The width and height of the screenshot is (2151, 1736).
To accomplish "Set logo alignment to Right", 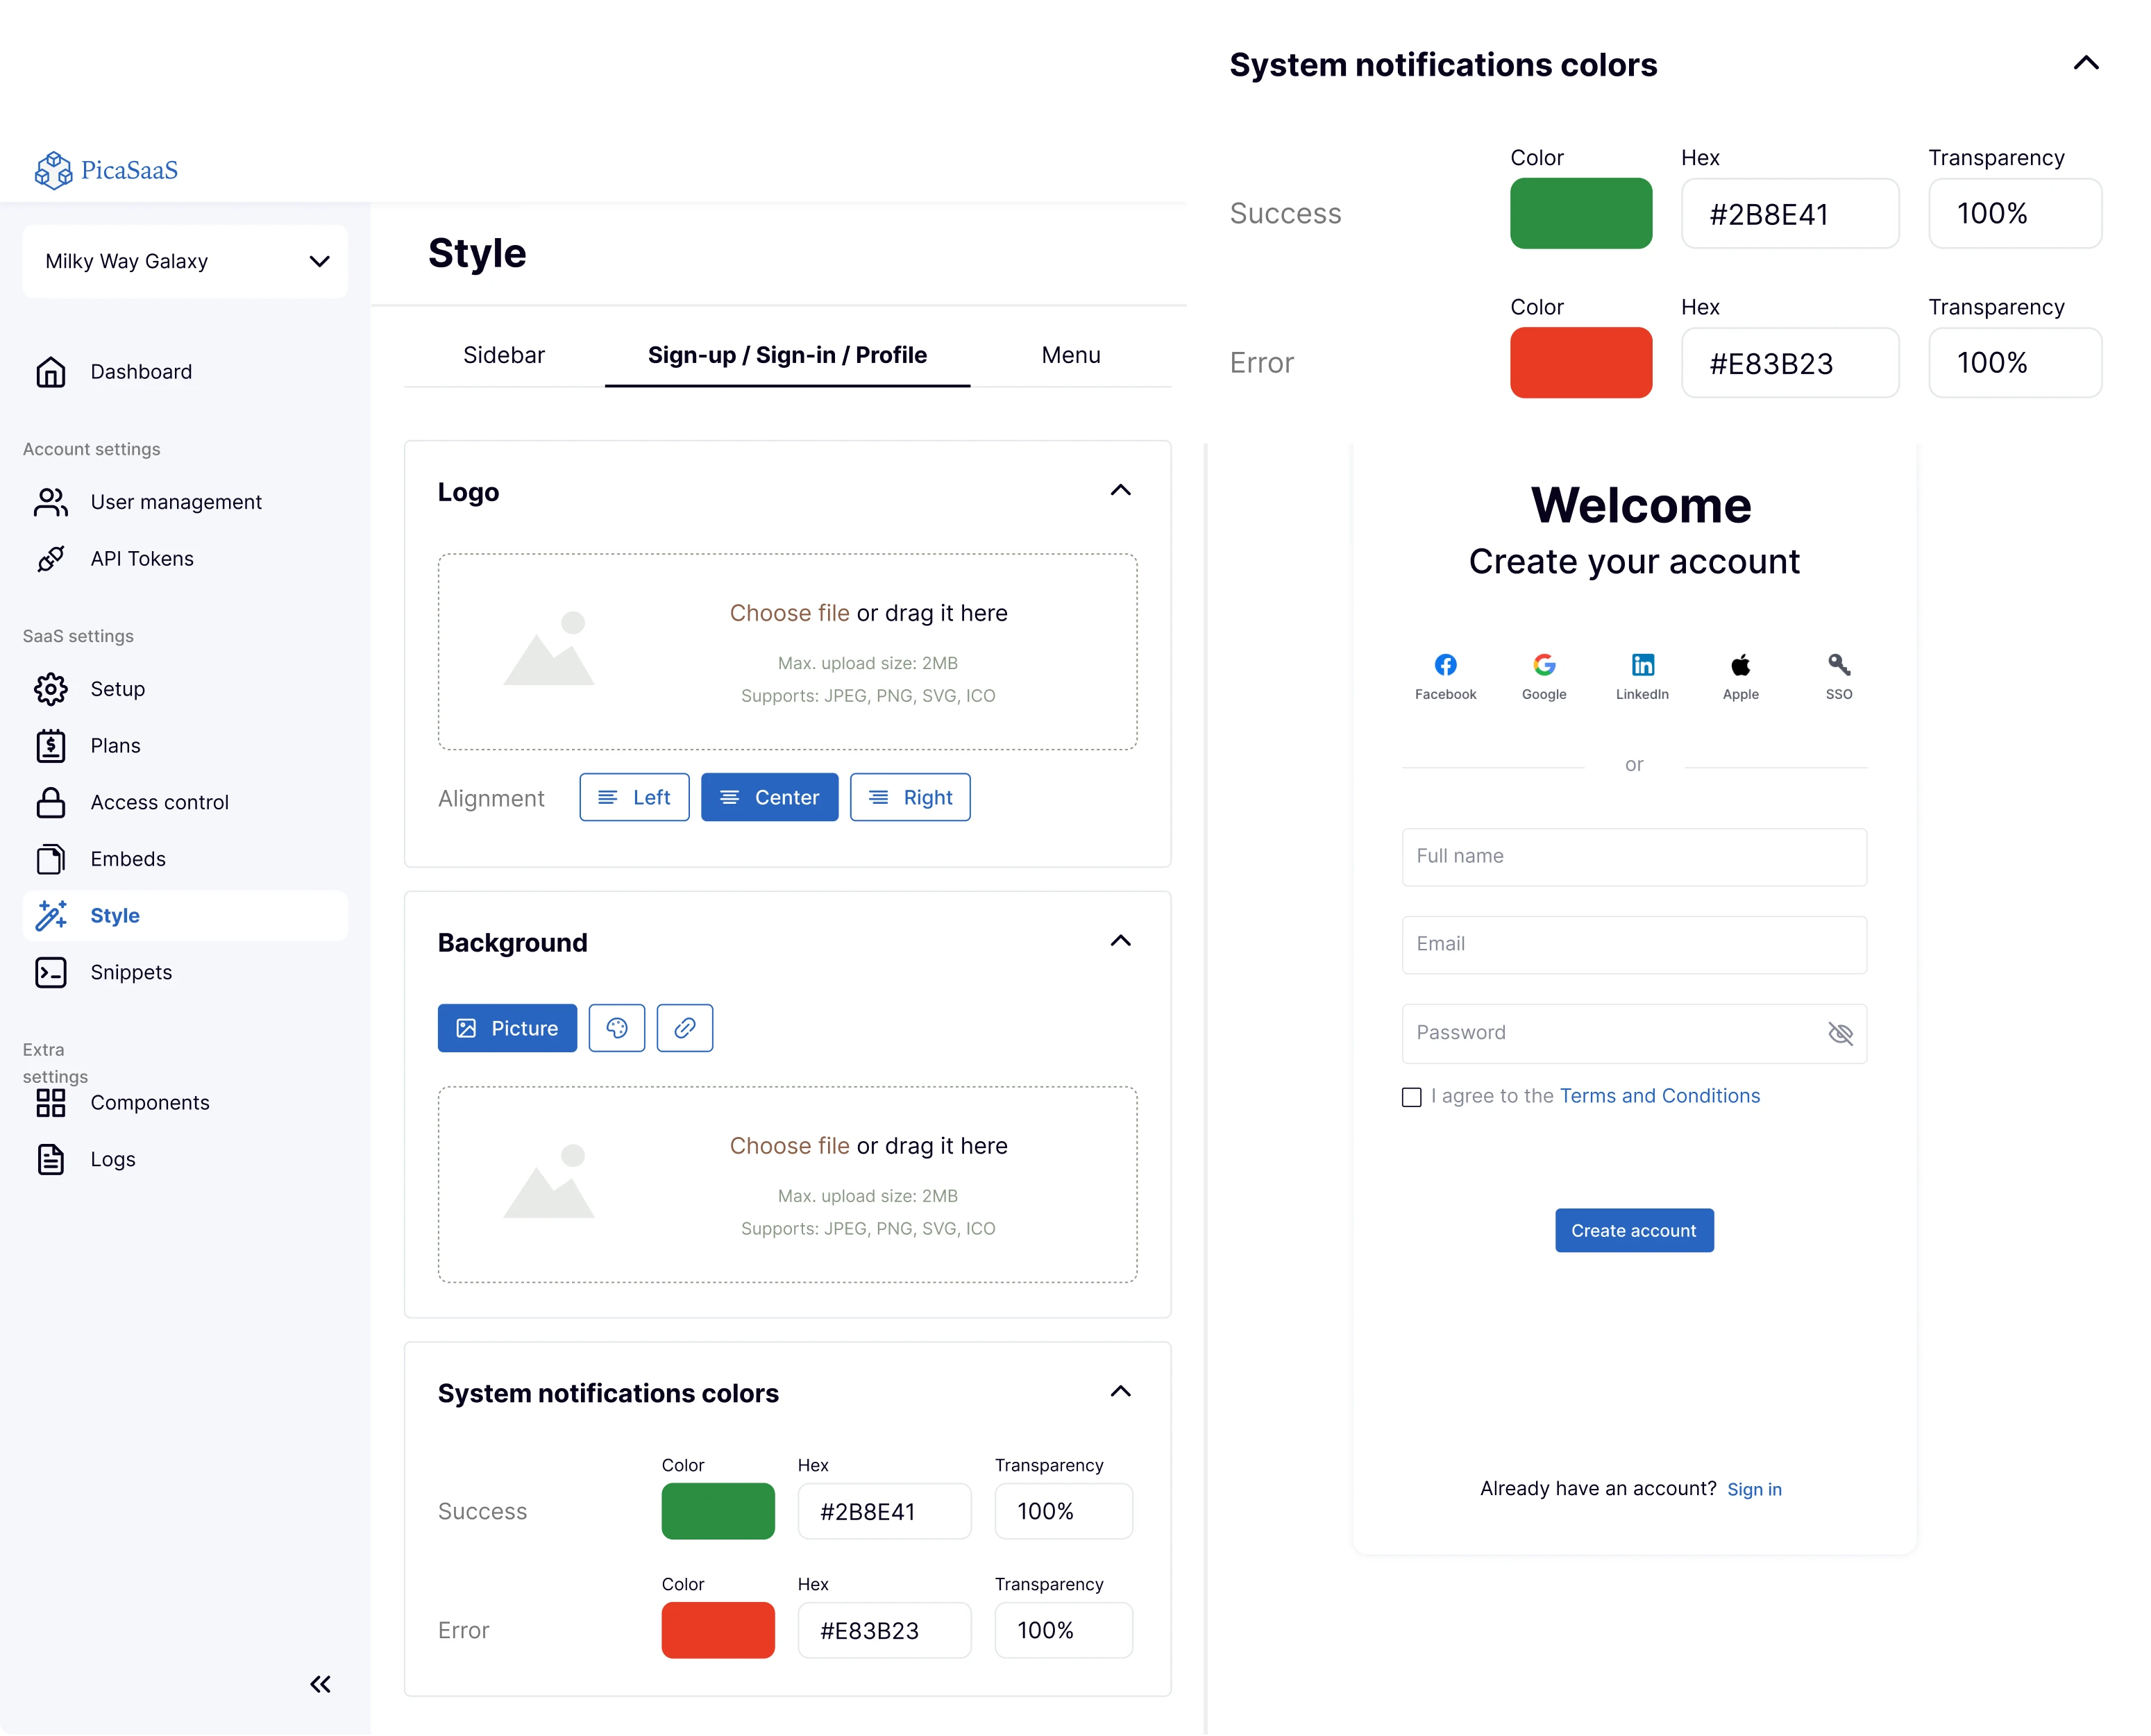I will coord(910,797).
